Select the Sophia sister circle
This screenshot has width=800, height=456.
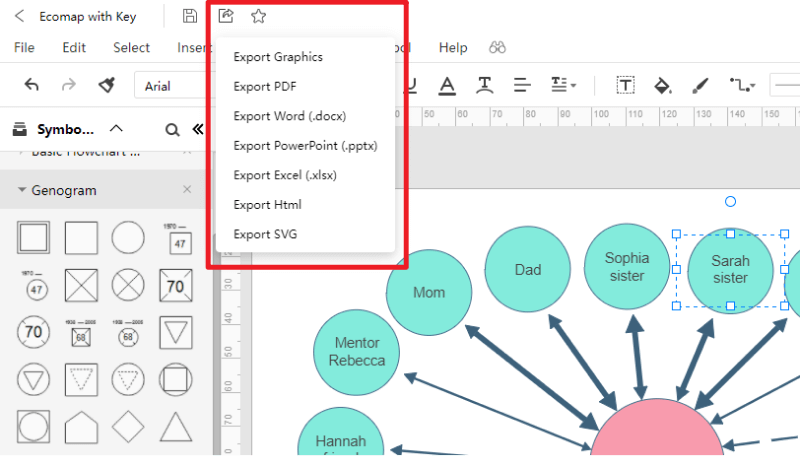coord(627,266)
